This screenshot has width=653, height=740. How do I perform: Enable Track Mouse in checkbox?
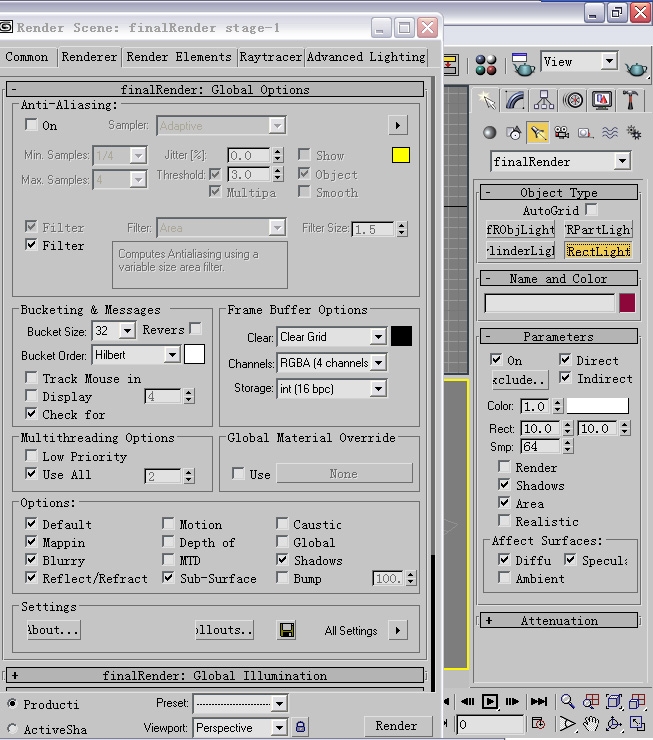(31, 378)
